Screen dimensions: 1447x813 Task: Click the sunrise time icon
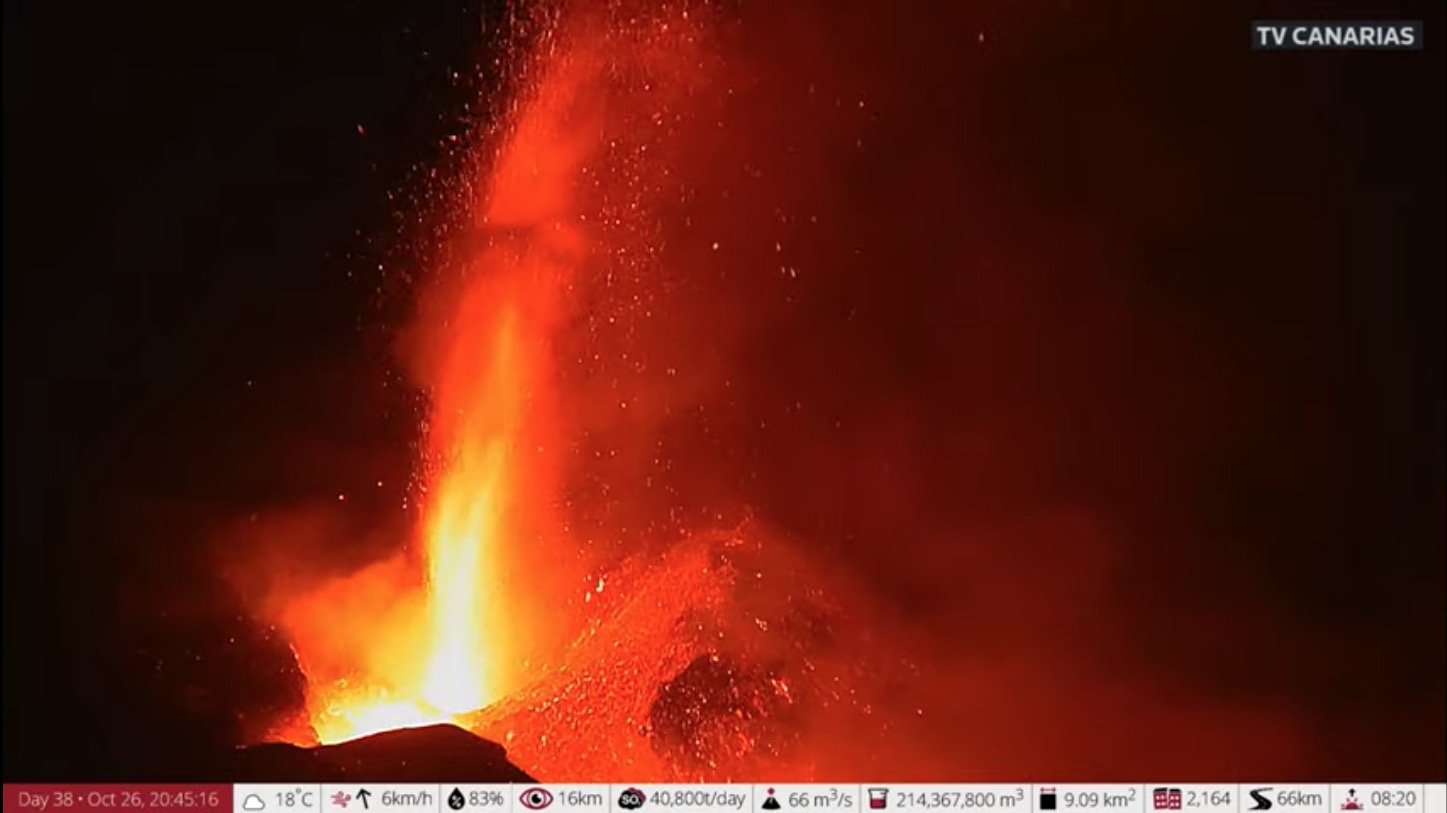[x=1351, y=799]
